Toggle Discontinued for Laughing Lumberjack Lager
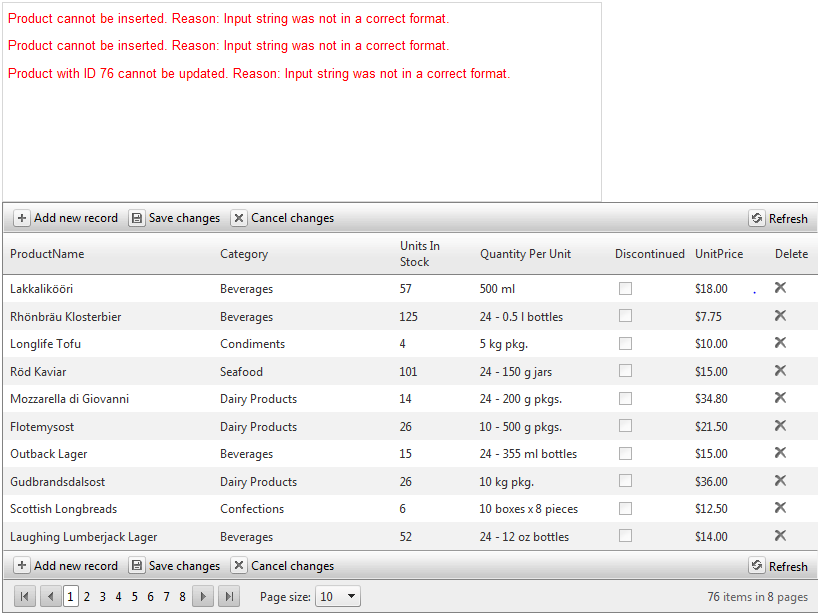 [625, 536]
